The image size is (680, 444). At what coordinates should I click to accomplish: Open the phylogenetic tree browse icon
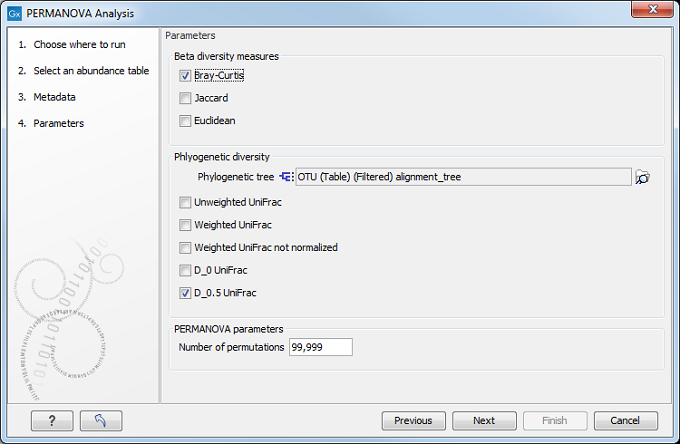[643, 177]
